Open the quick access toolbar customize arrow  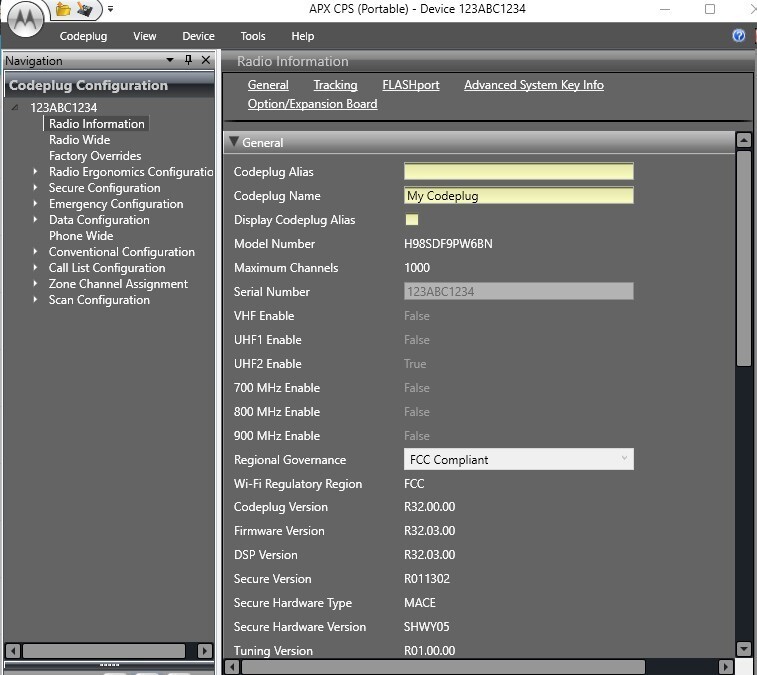pyautogui.click(x=111, y=9)
